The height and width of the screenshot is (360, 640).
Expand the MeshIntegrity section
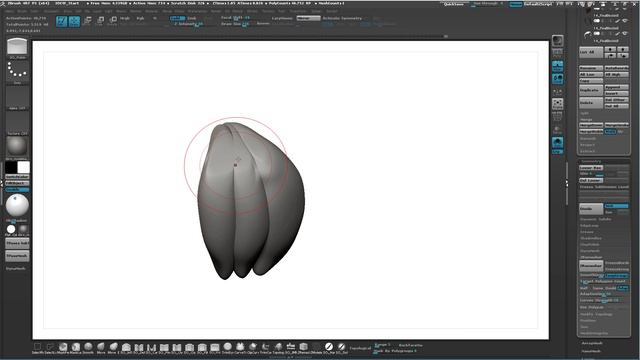tap(594, 333)
